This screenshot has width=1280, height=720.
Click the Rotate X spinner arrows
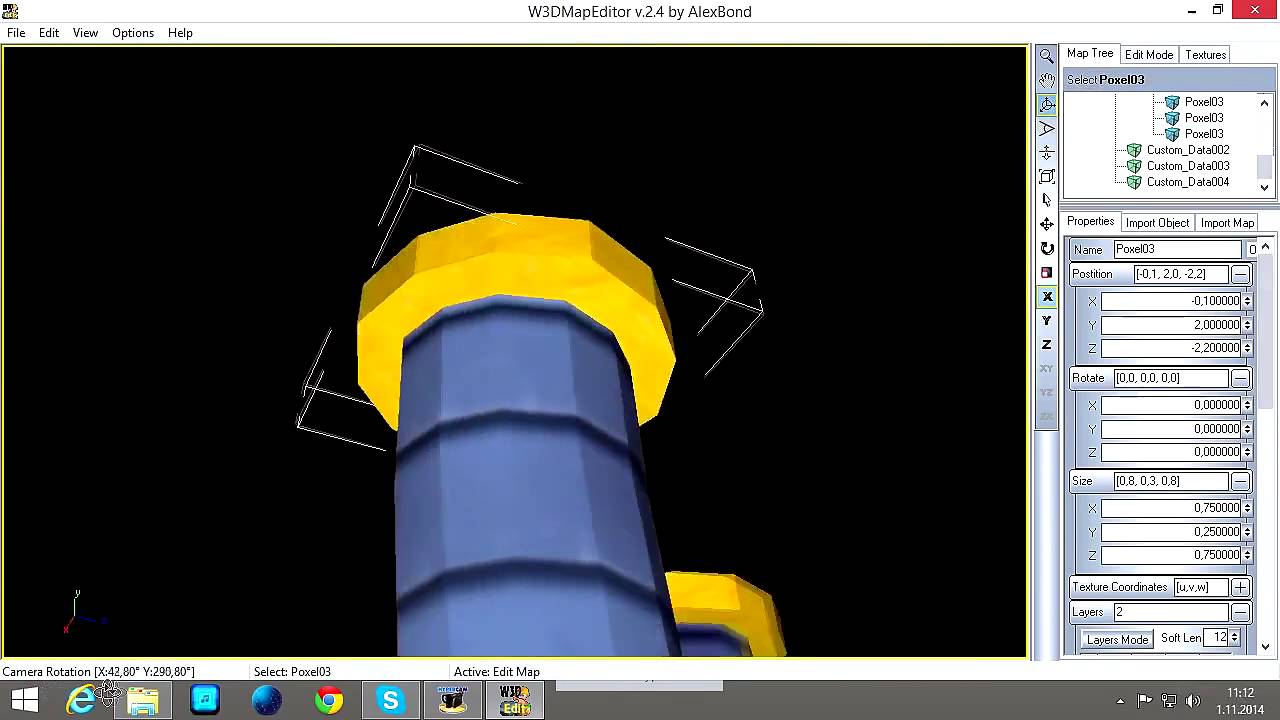(x=1247, y=405)
